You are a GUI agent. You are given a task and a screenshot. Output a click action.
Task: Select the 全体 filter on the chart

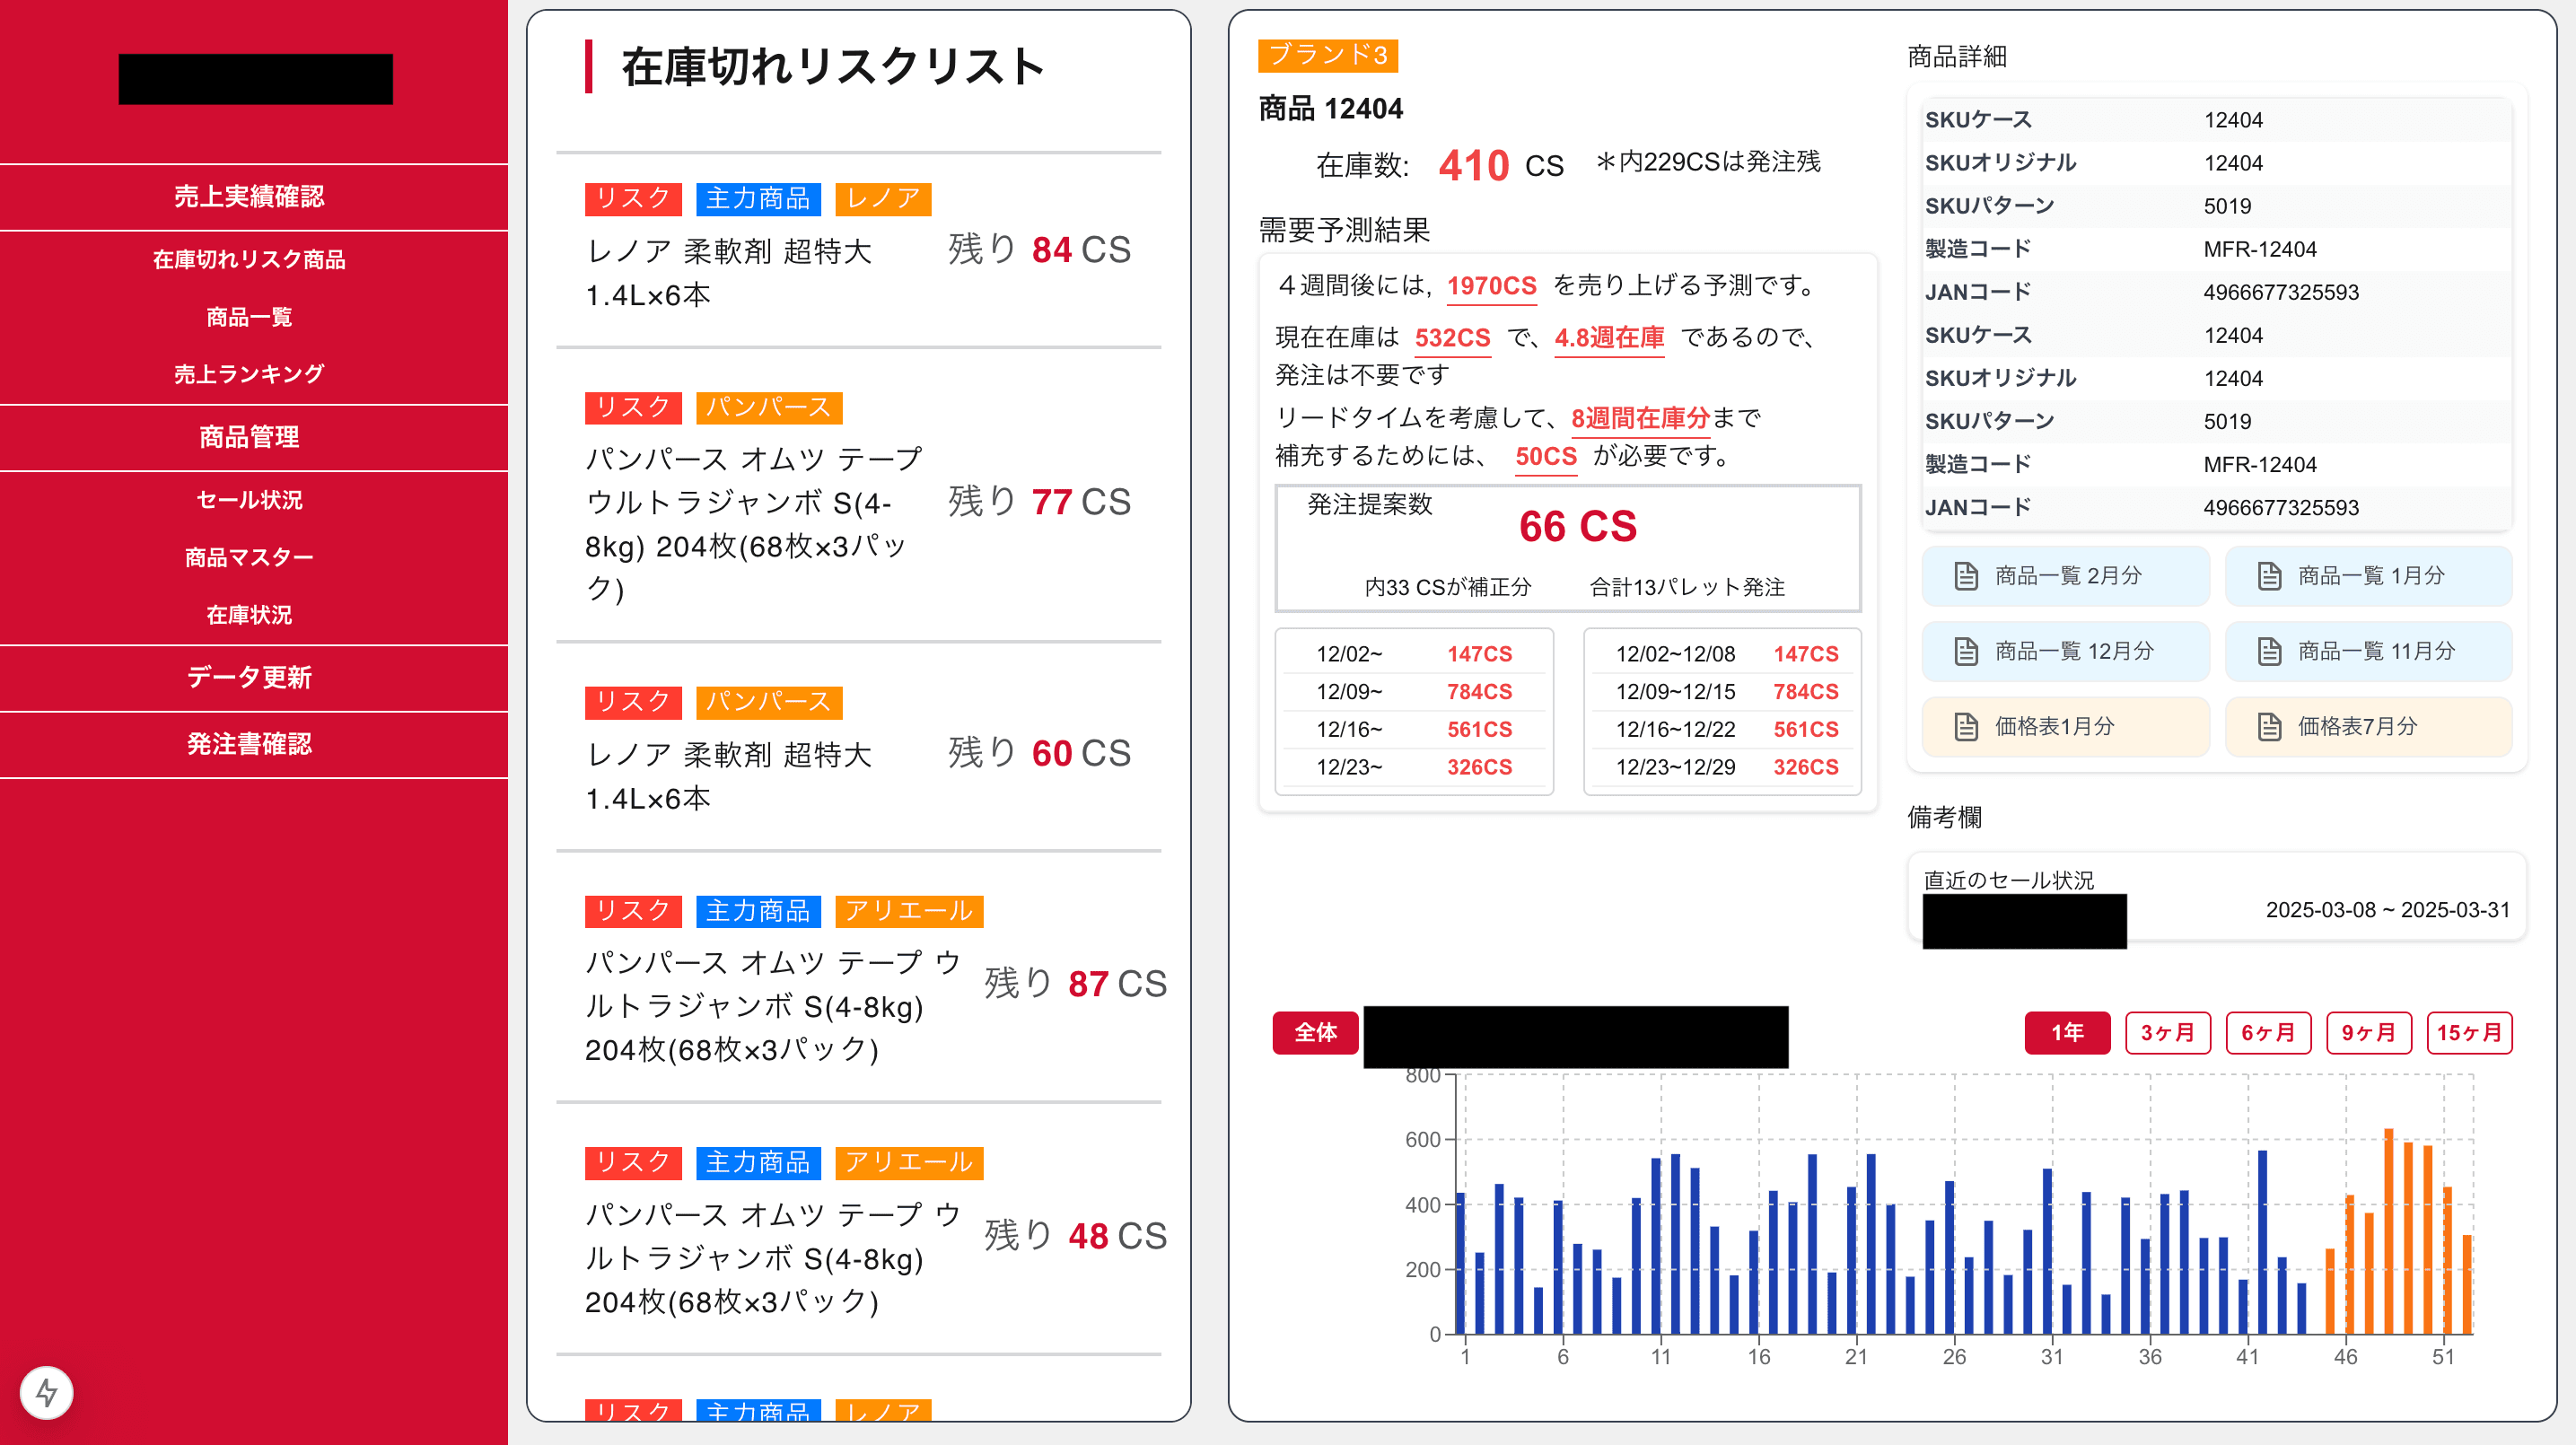[x=1315, y=1033]
